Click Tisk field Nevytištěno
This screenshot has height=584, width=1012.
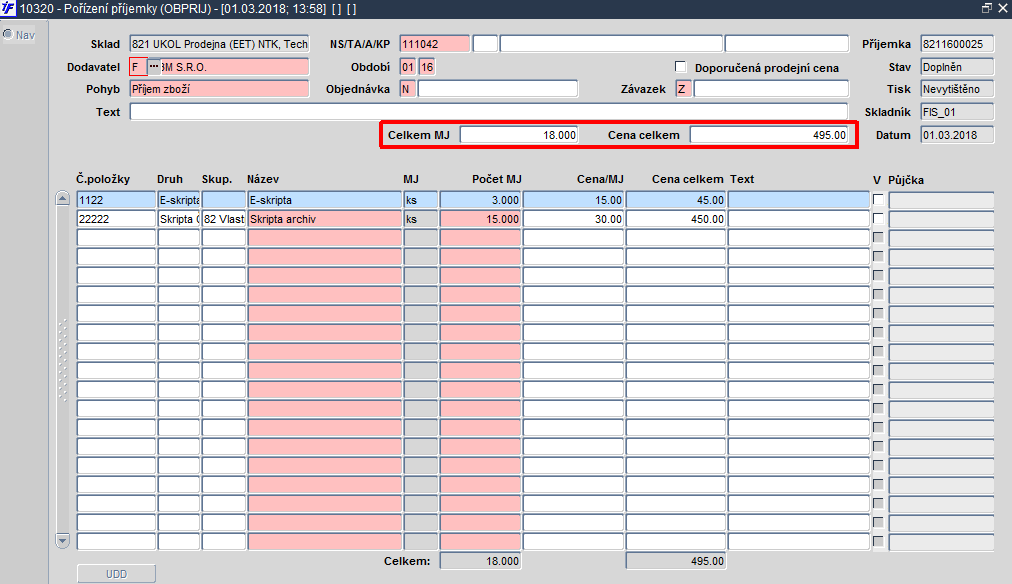click(x=957, y=89)
